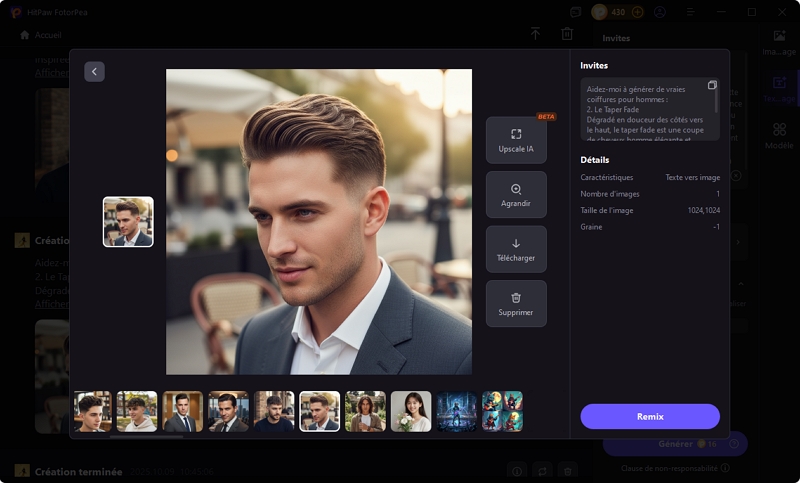Download image with Télécharger button
This screenshot has height=483, width=800.
tap(516, 249)
